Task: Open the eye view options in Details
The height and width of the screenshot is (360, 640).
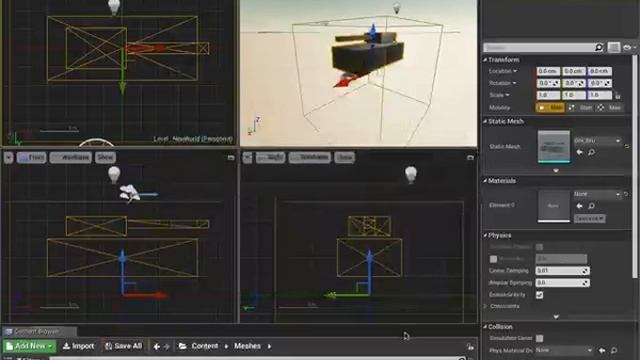Action: 628,48
